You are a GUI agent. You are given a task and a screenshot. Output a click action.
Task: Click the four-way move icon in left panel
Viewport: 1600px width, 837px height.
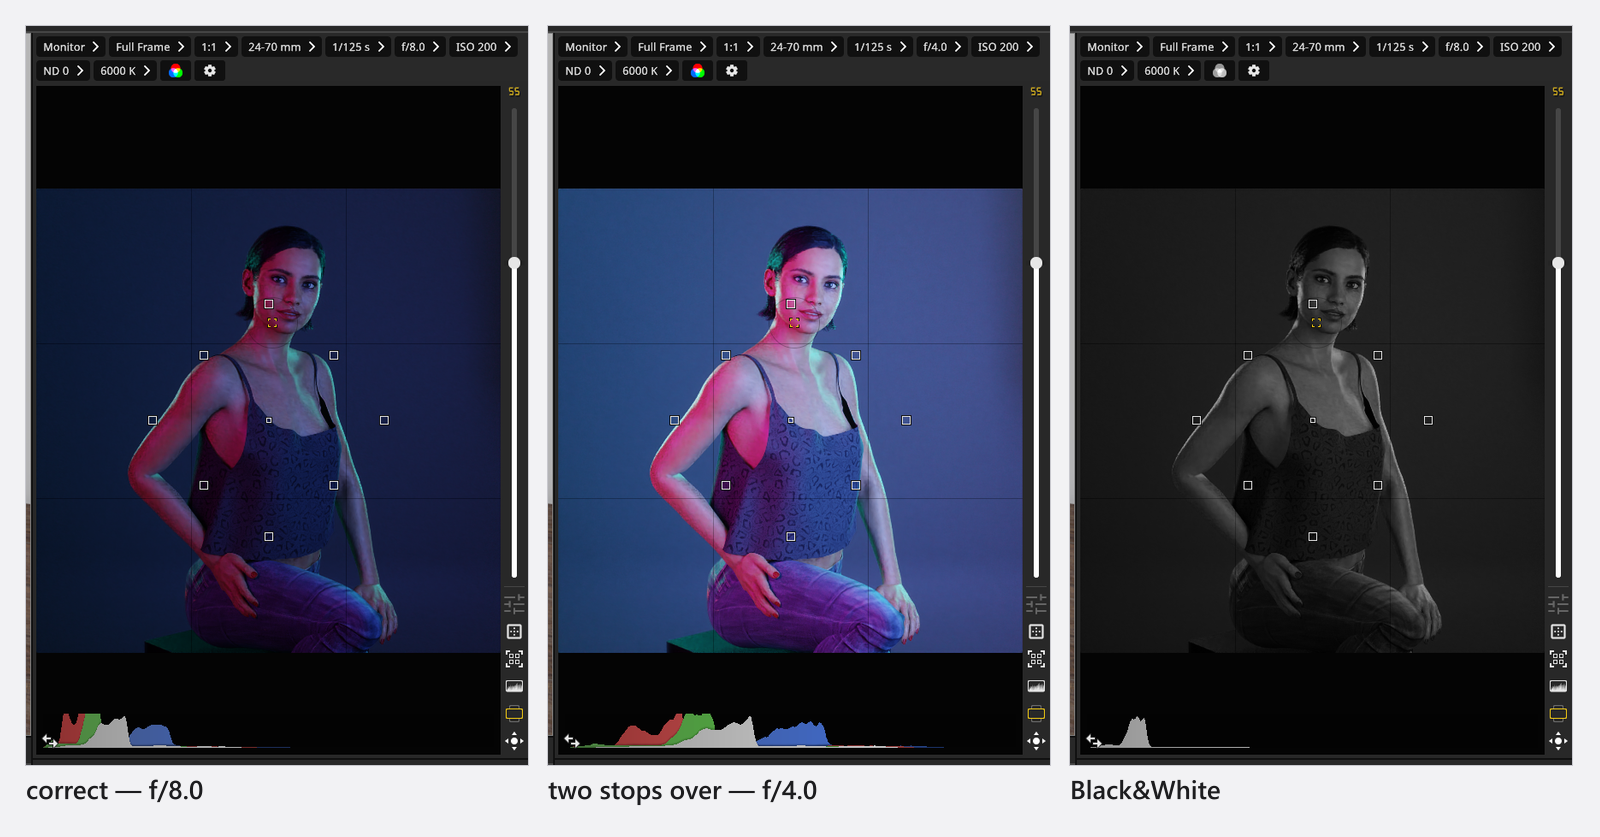point(514,741)
